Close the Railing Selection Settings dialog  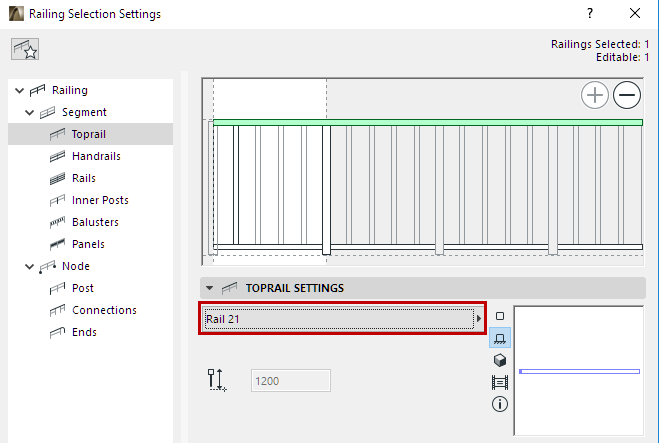tap(635, 13)
